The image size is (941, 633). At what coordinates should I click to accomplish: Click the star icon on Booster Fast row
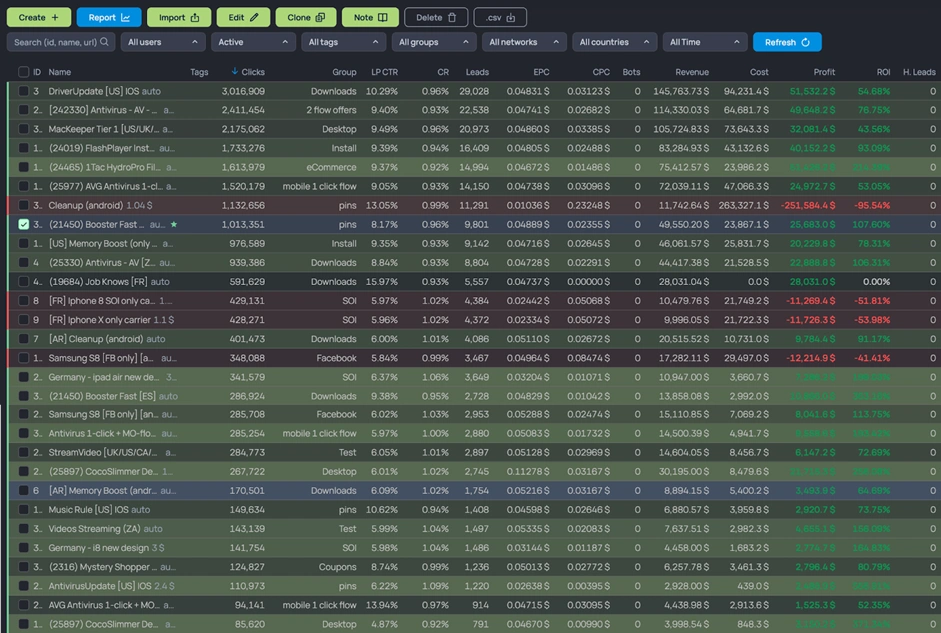point(174,225)
